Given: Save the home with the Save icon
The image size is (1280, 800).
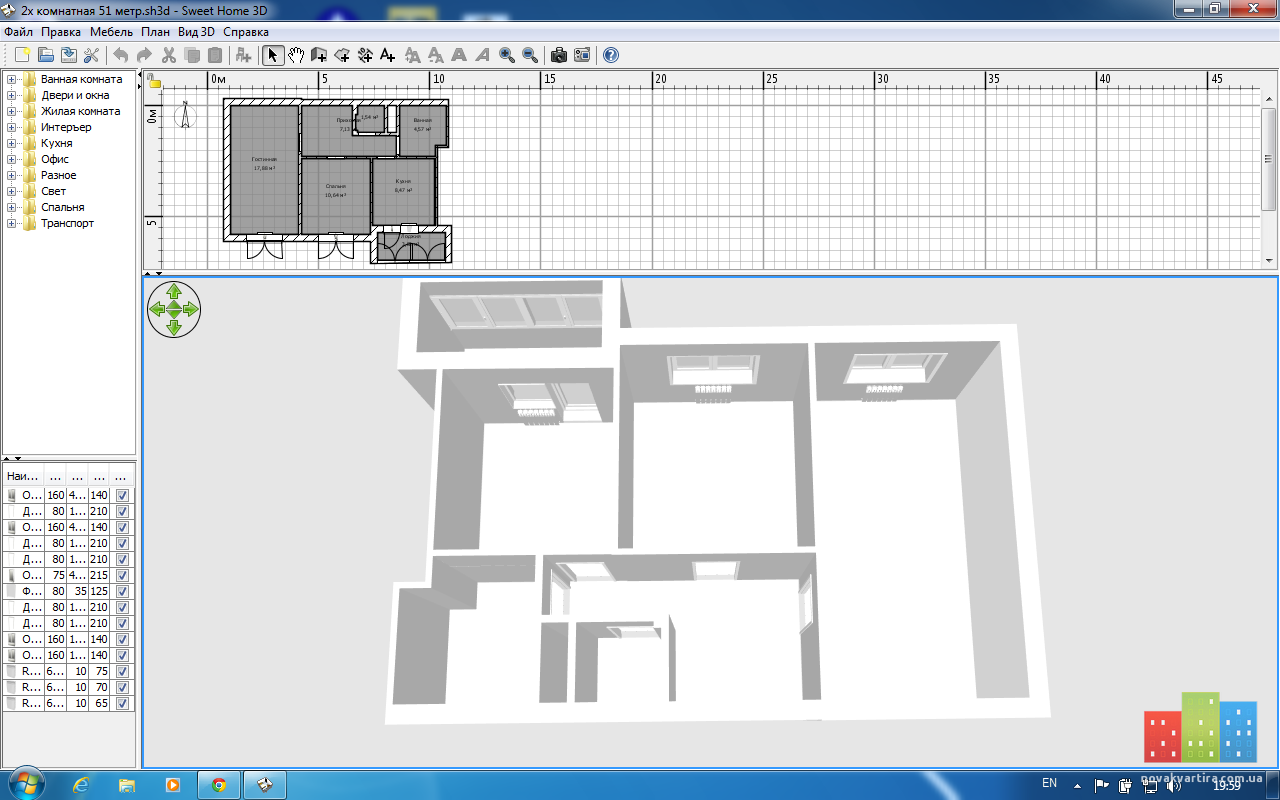Looking at the screenshot, I should [68, 55].
